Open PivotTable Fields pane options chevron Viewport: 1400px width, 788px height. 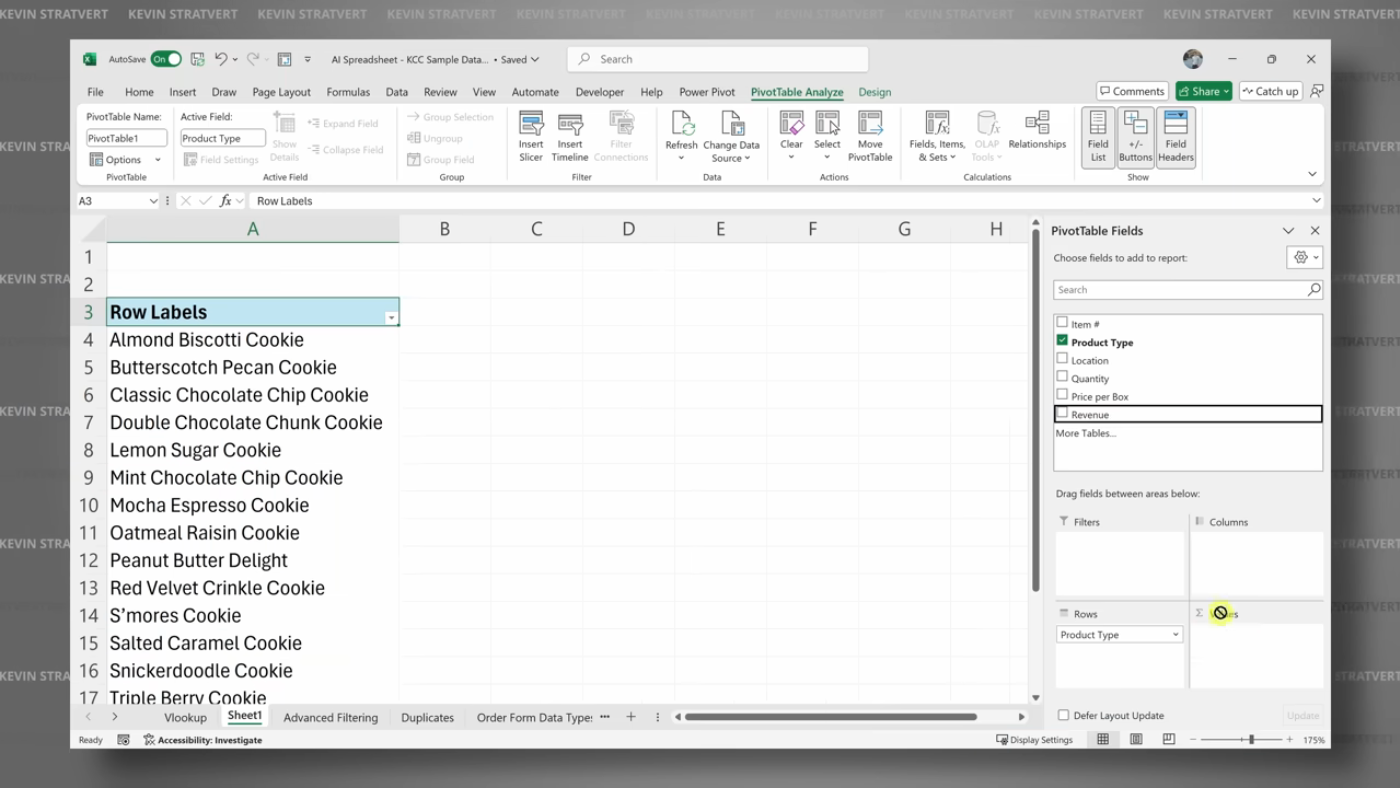1288,231
